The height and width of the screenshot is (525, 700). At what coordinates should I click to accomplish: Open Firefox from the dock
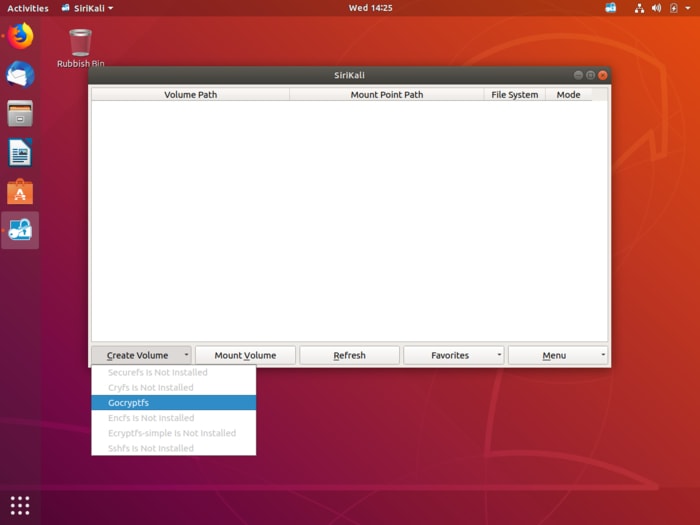click(x=20, y=37)
